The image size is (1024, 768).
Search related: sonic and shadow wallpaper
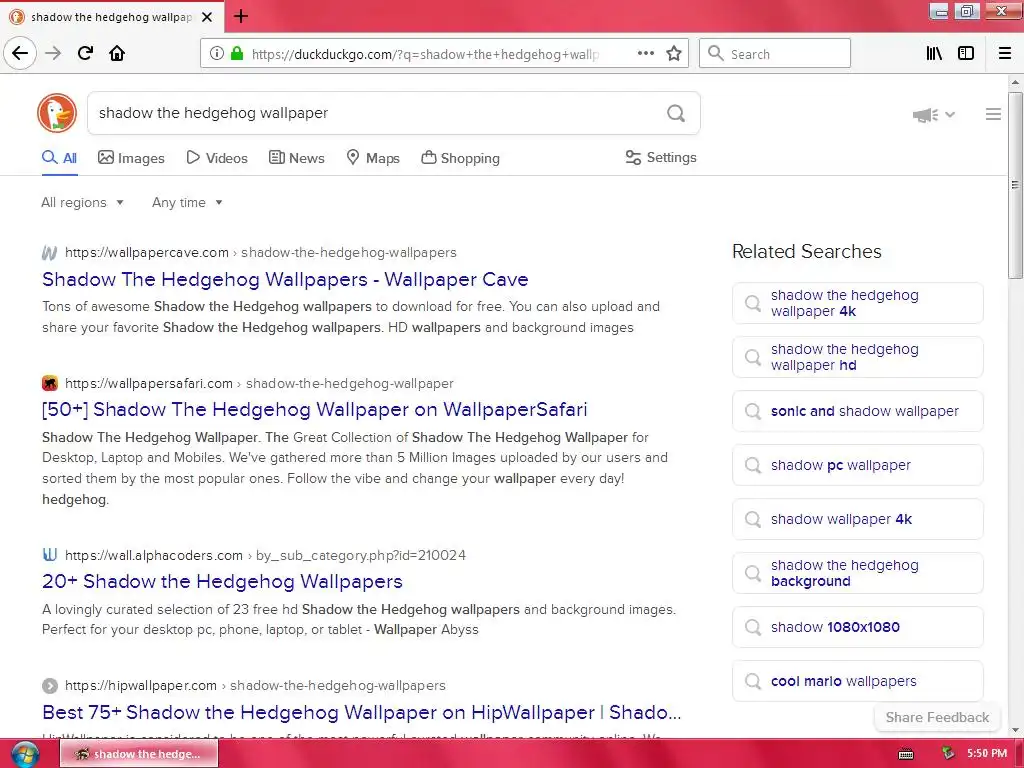(x=857, y=411)
